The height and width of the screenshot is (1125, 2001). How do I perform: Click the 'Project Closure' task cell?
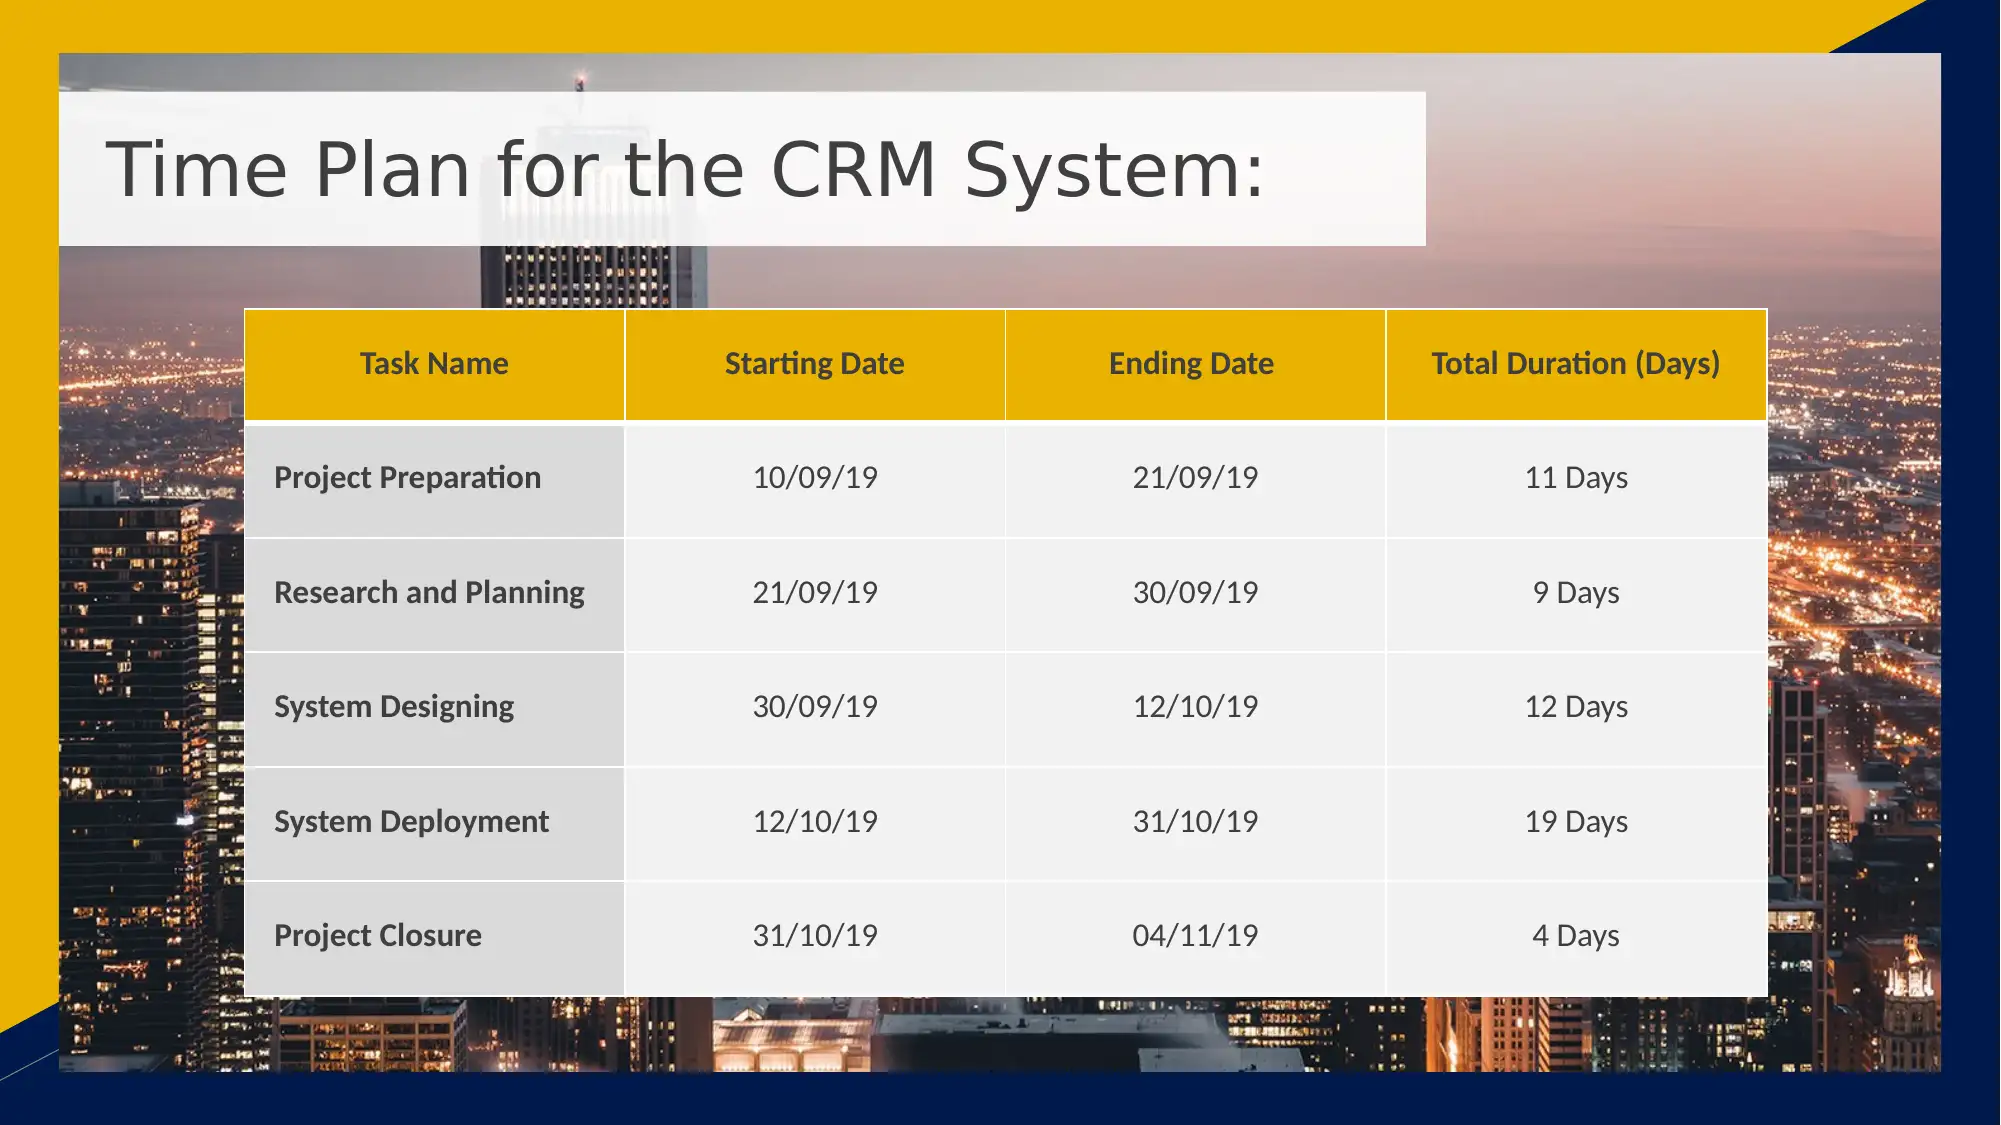[434, 938]
